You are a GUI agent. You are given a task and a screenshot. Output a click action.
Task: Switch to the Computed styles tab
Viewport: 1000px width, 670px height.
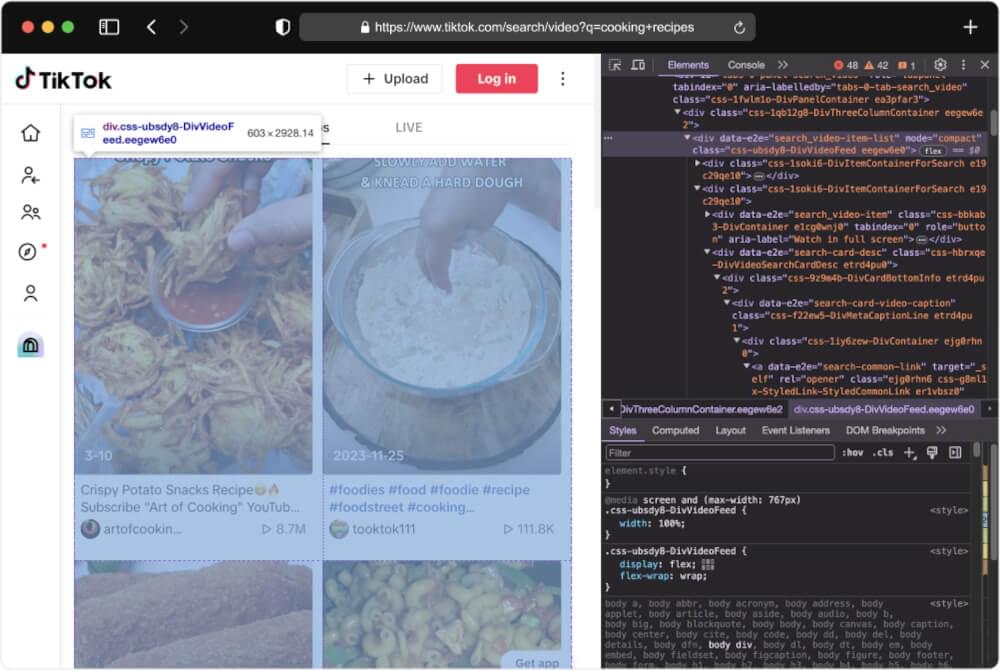(675, 430)
